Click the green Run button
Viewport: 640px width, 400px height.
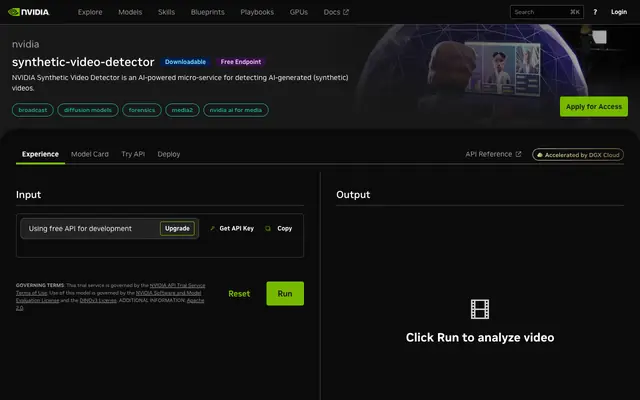pos(285,293)
